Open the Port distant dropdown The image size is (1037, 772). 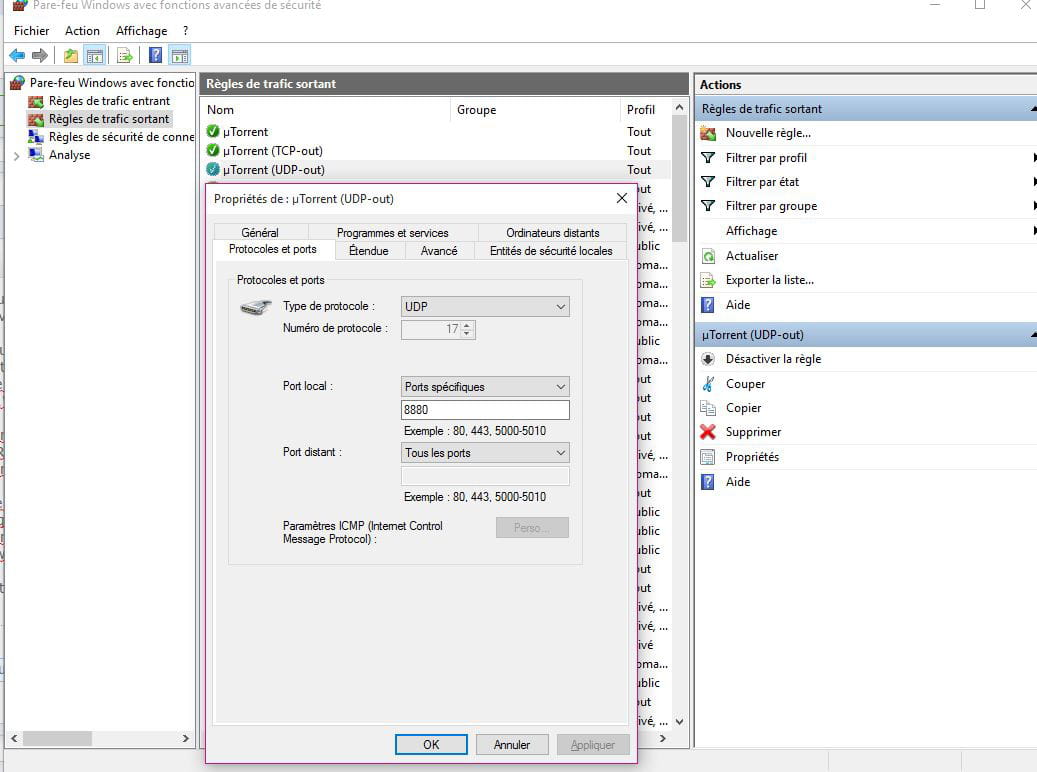pos(485,452)
